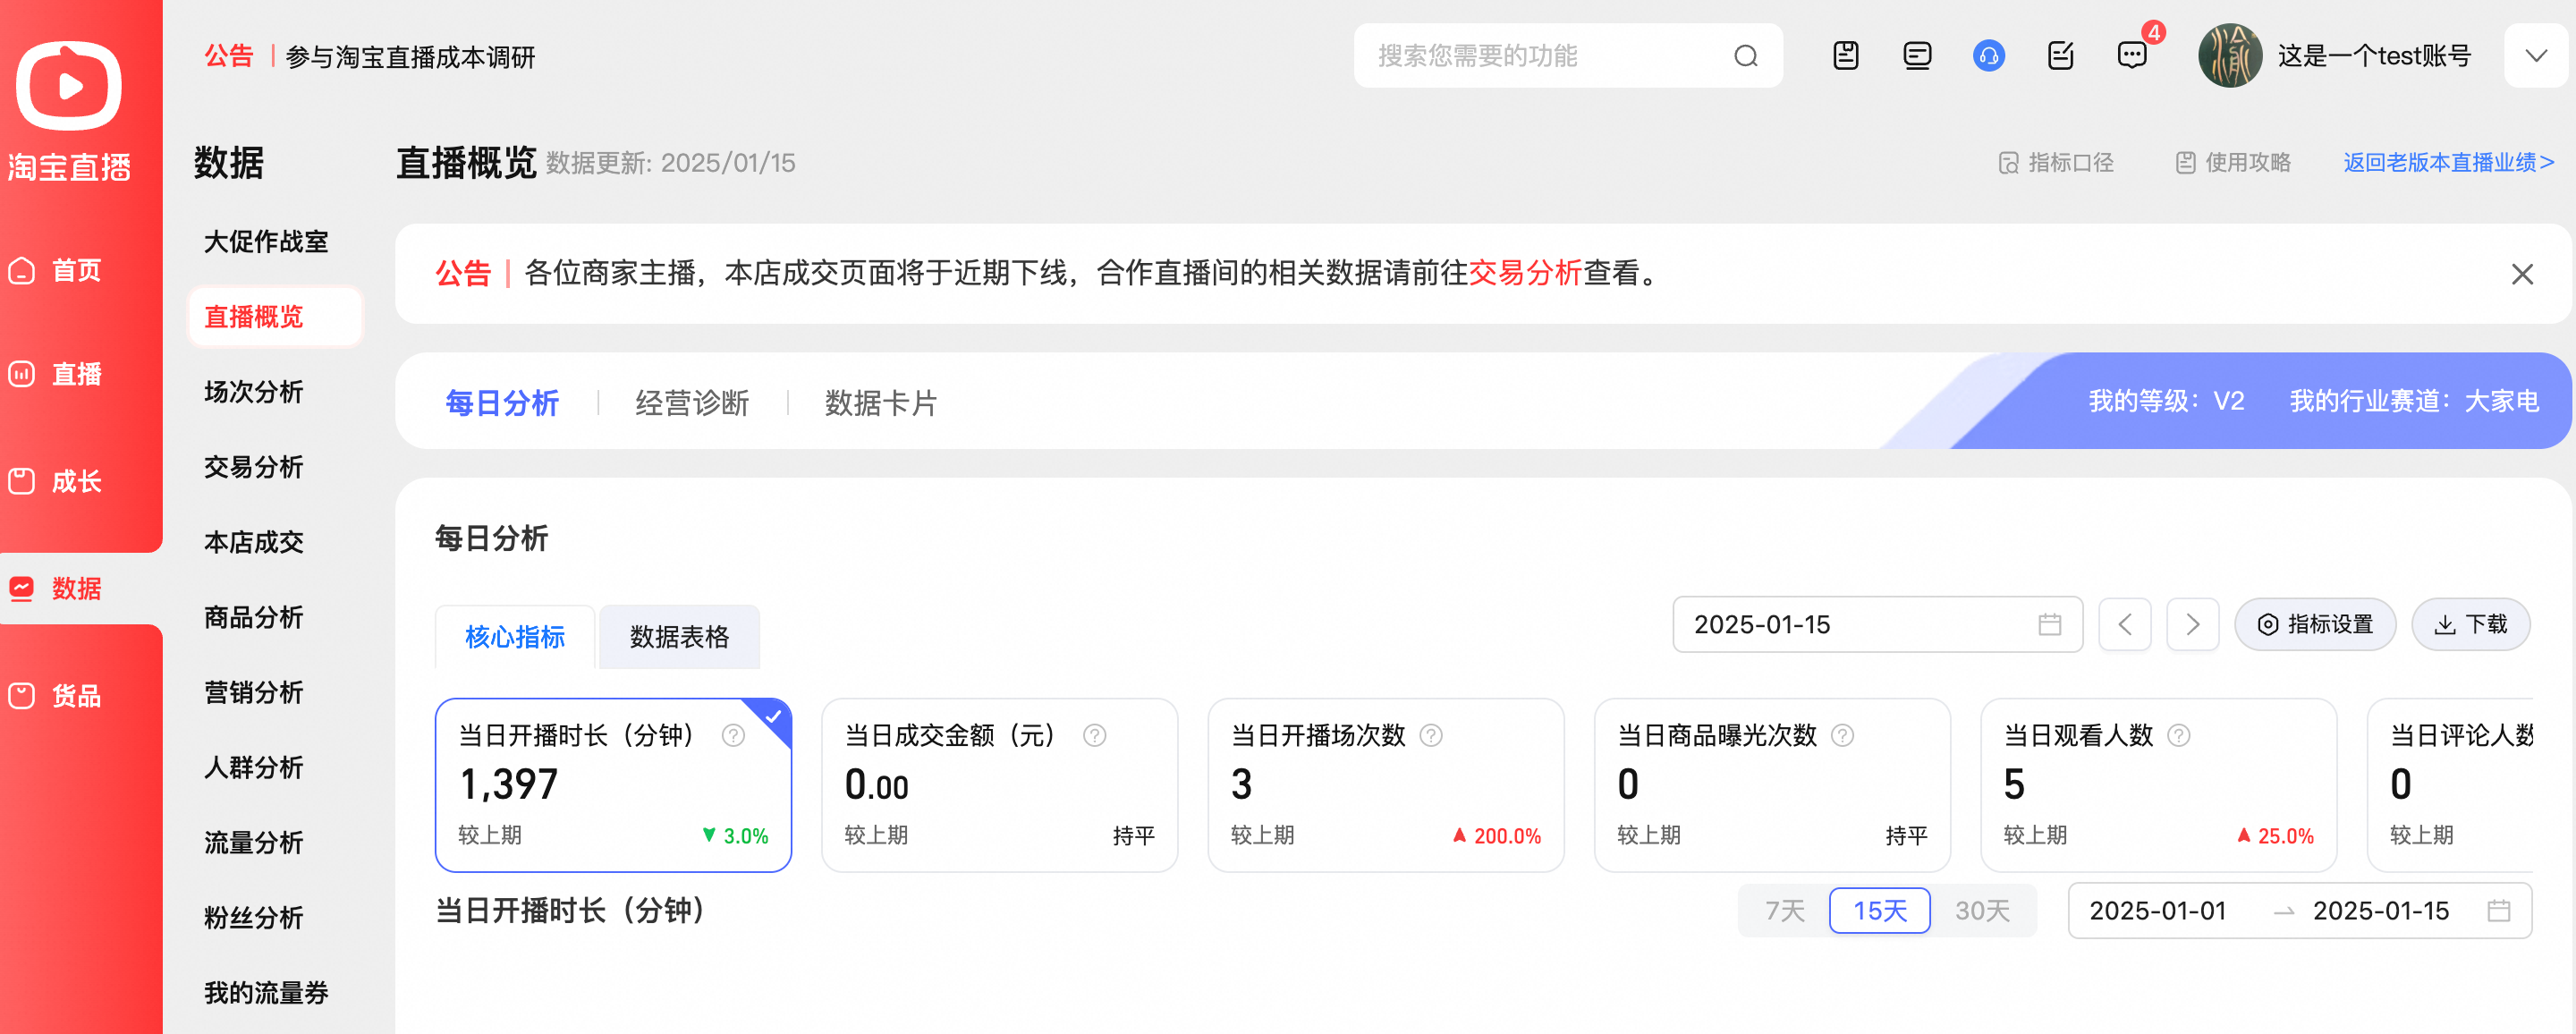The width and height of the screenshot is (2576, 1034).
Task: Click the account avatar picture
Action: [x=2230, y=55]
